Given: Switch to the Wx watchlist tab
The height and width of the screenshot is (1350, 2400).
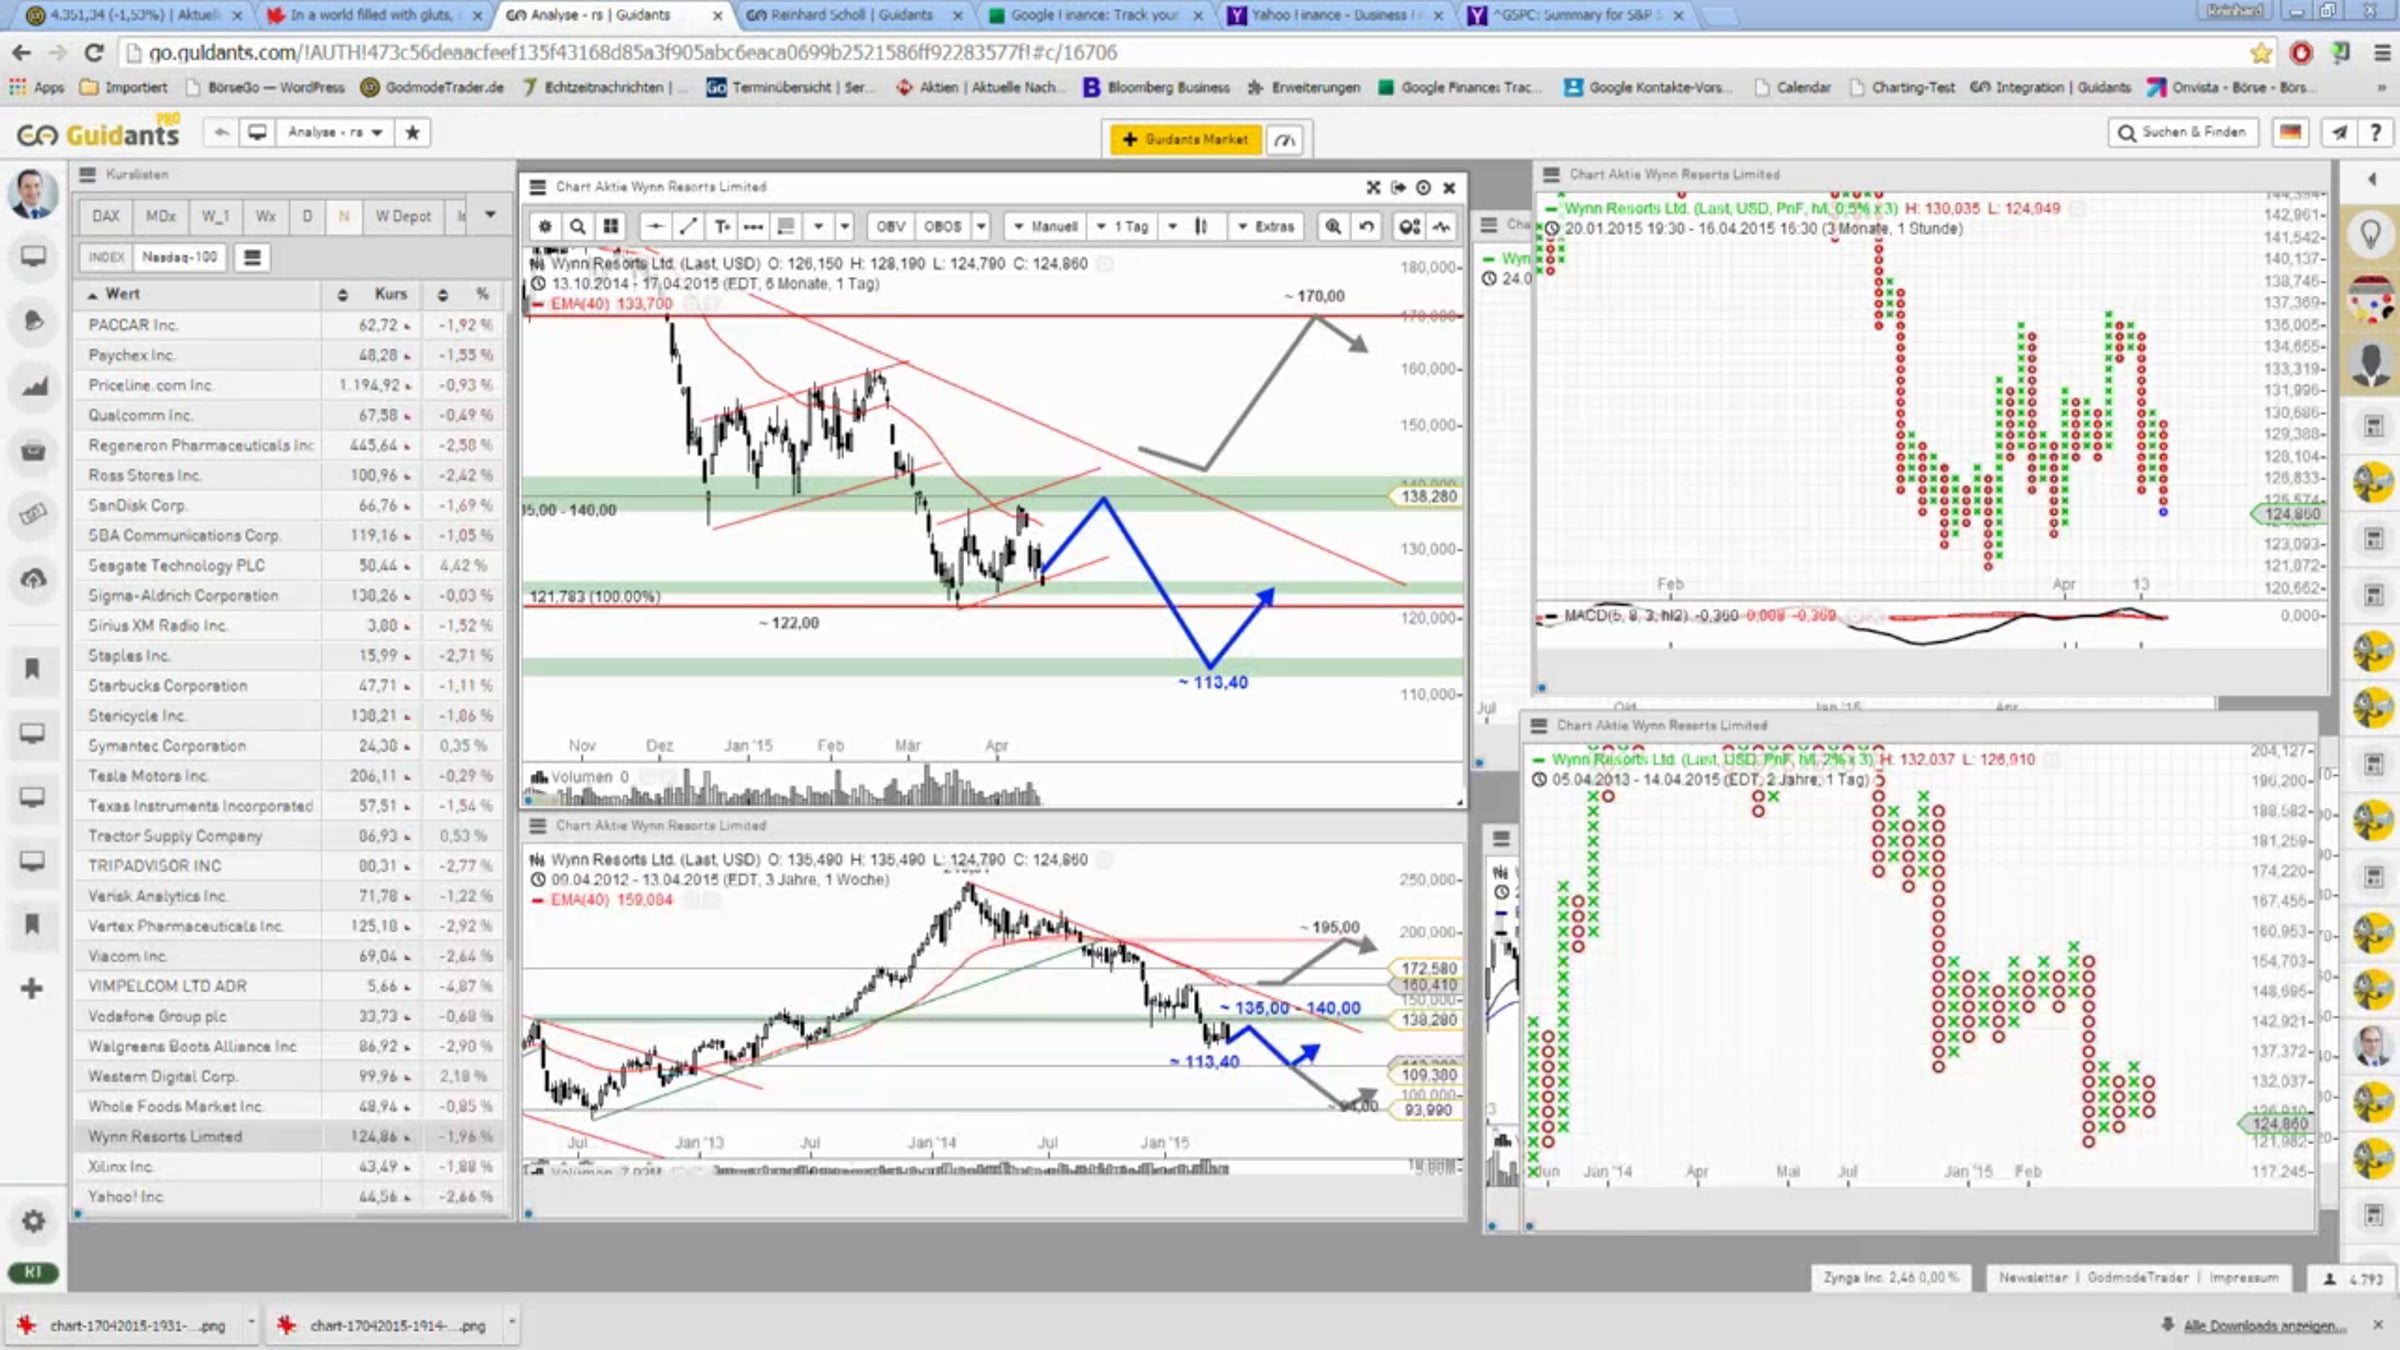Looking at the screenshot, I should (266, 216).
